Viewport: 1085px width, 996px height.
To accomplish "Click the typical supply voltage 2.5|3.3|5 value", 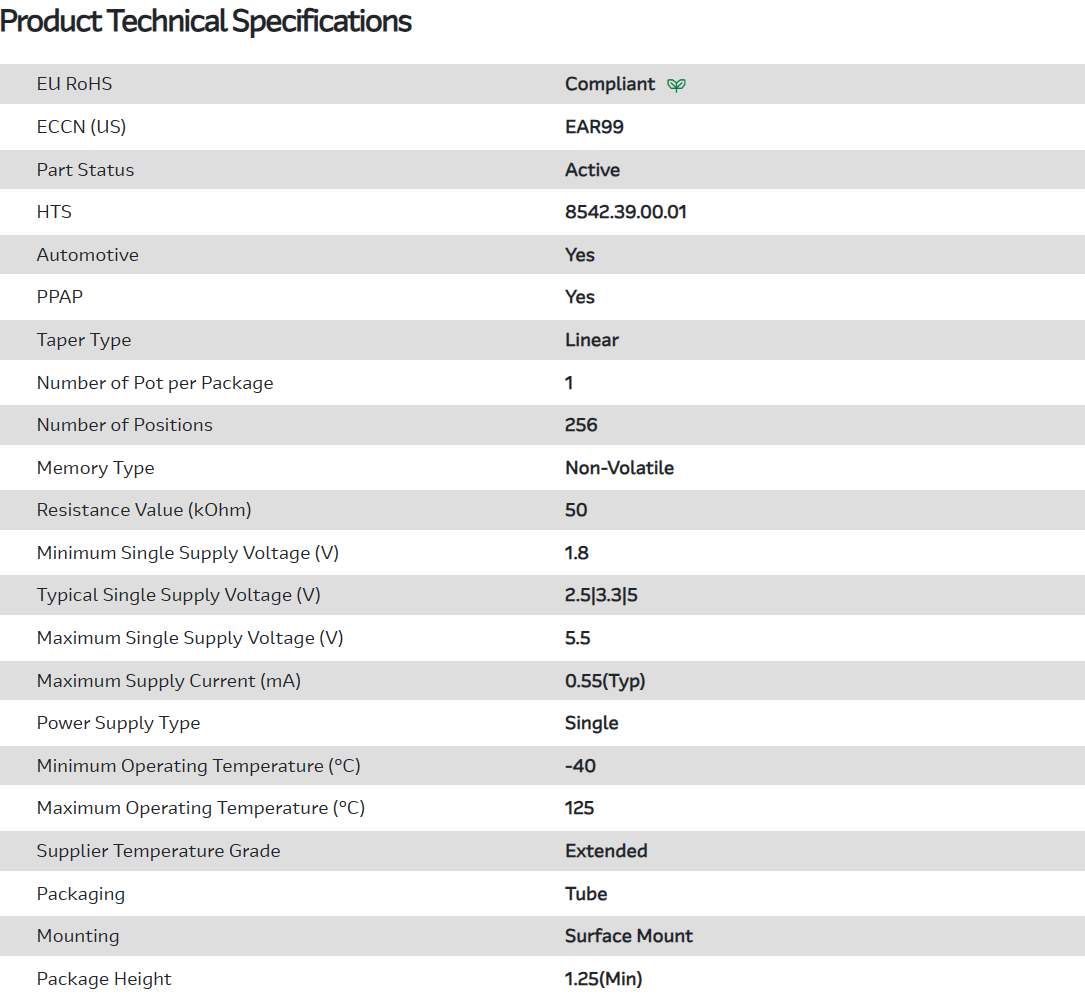I will 601,595.
